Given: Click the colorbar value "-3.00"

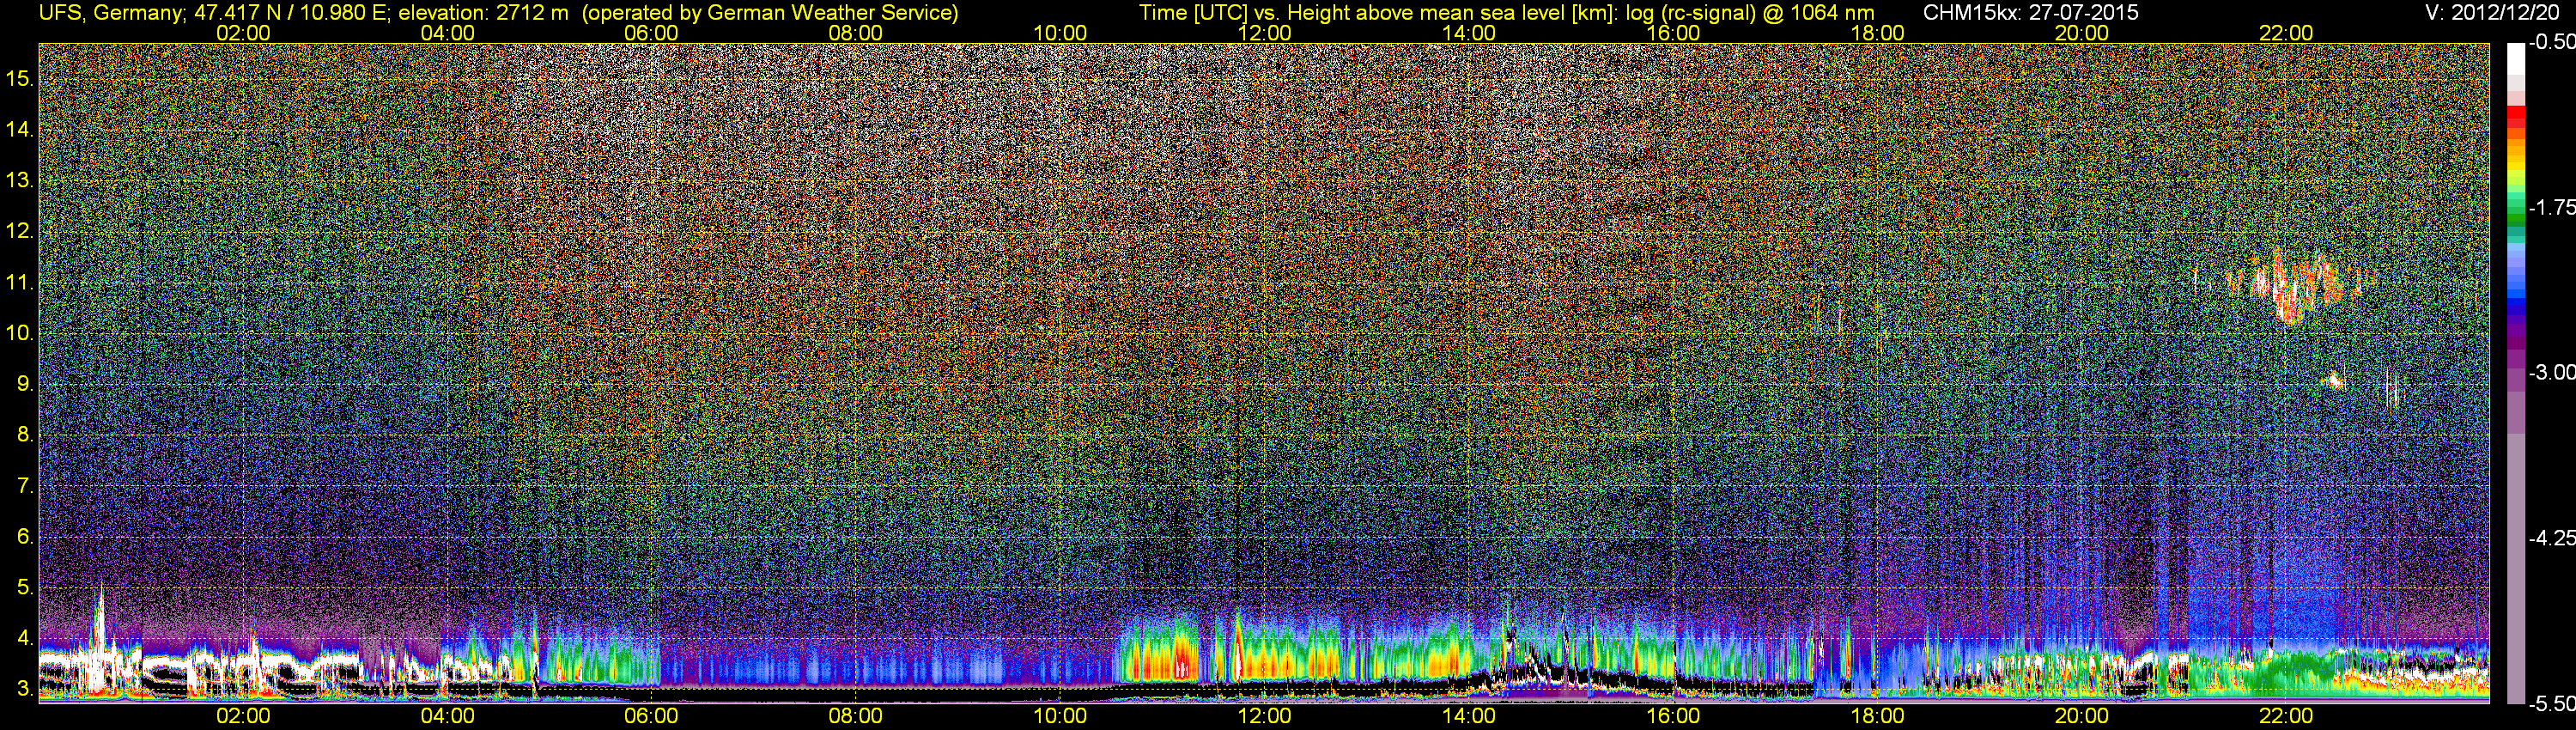Looking at the screenshot, I should [2551, 372].
